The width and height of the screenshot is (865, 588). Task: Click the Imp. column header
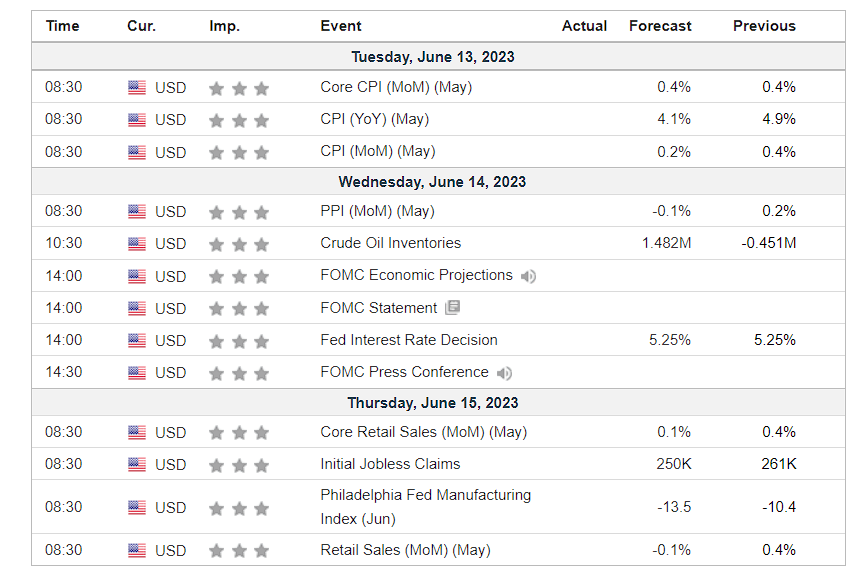(225, 26)
